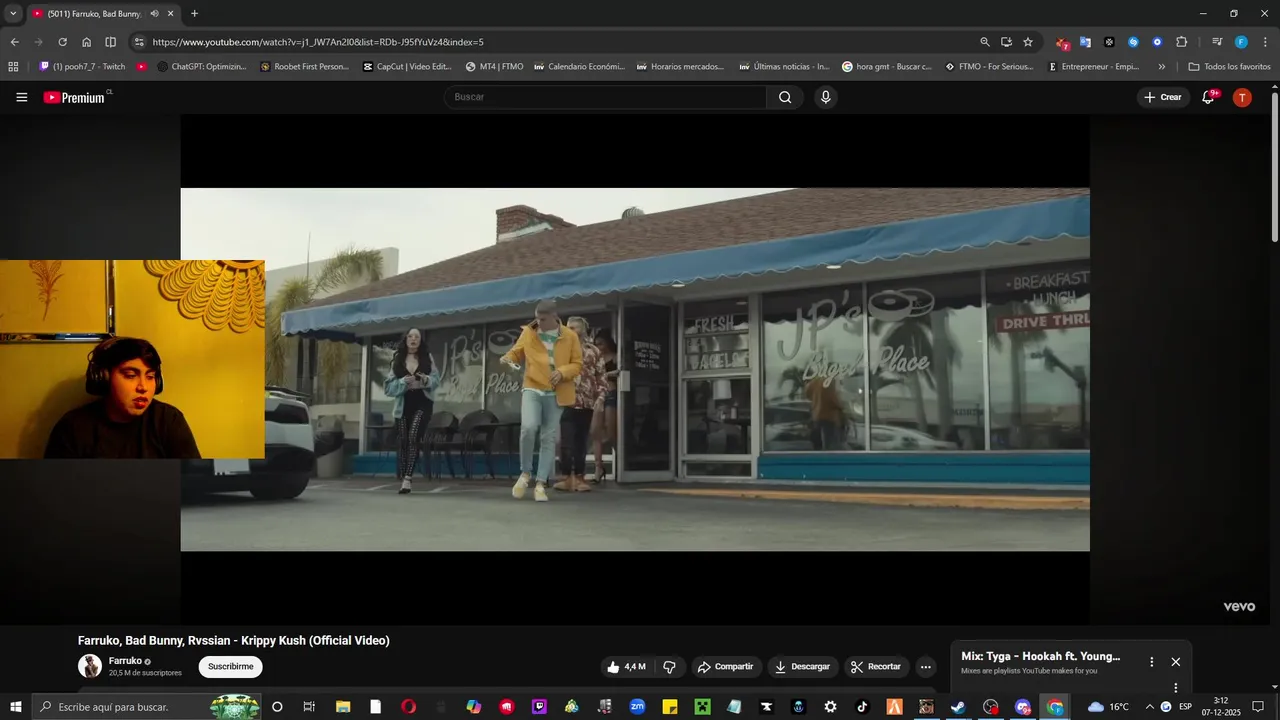This screenshot has height=720, width=1280.
Task: Expand hidden bookmarks chevron
Action: click(x=1161, y=67)
